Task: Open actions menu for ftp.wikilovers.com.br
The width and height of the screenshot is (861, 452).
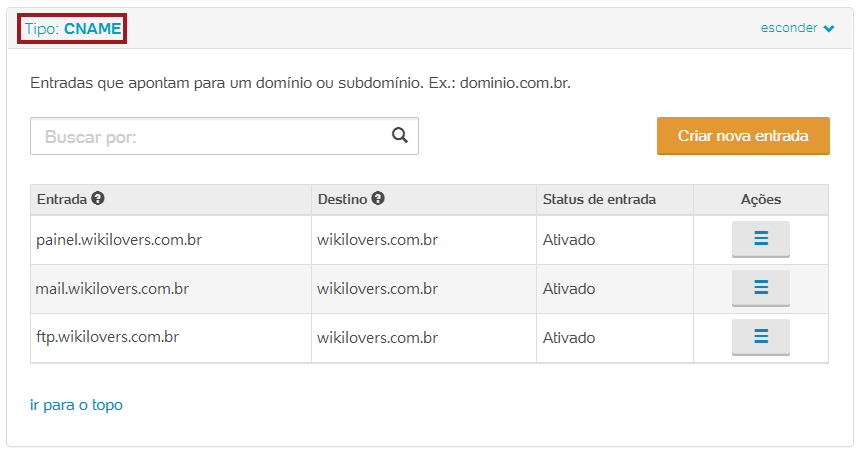Action: [x=760, y=337]
